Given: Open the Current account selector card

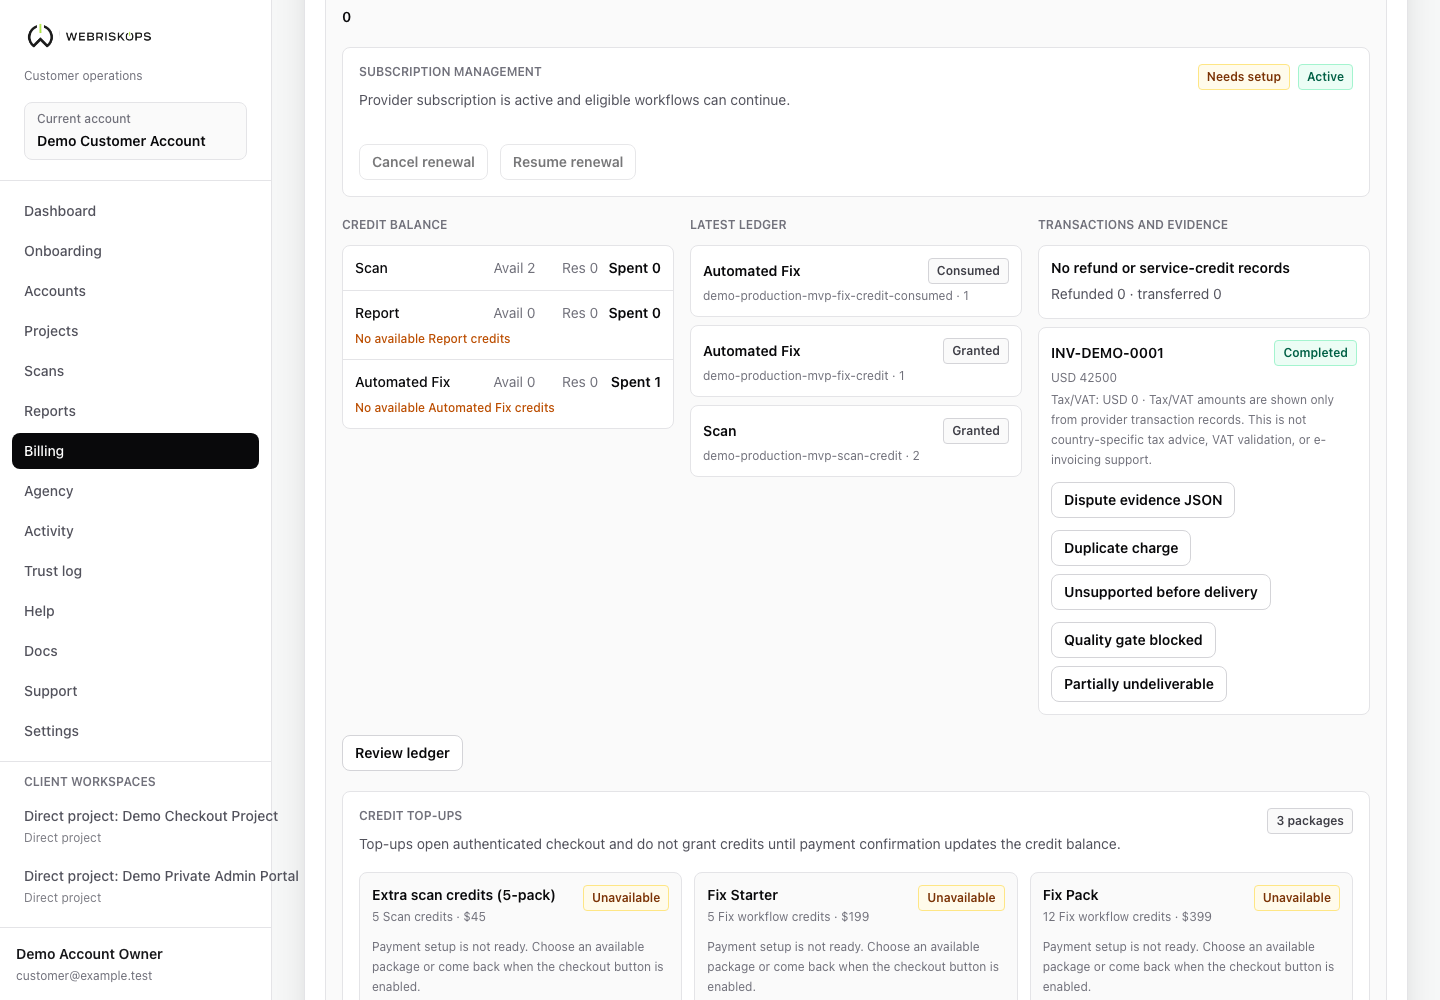Looking at the screenshot, I should tap(135, 131).
